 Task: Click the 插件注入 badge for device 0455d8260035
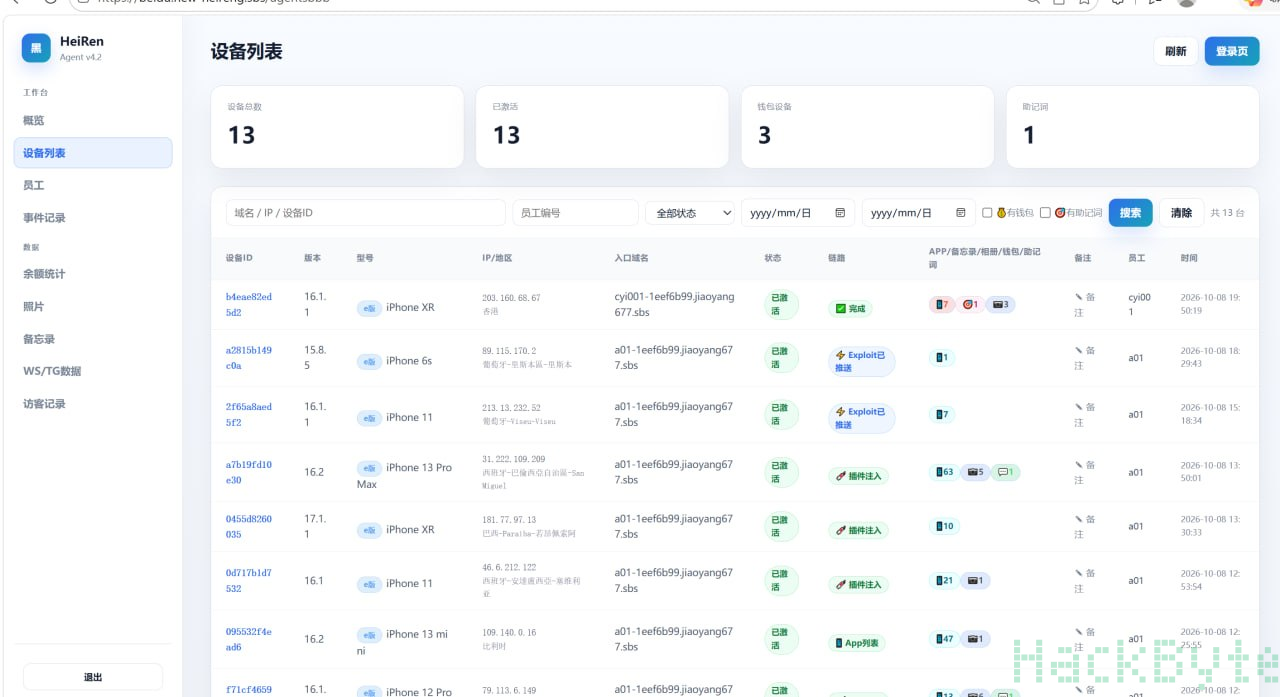pyautogui.click(x=859, y=530)
